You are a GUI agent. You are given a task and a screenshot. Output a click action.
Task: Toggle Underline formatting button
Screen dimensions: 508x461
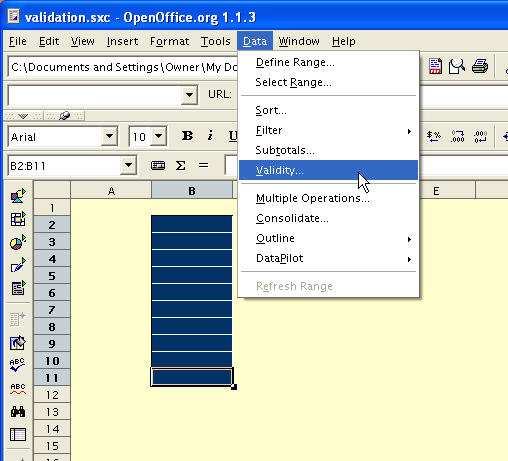coord(233,136)
